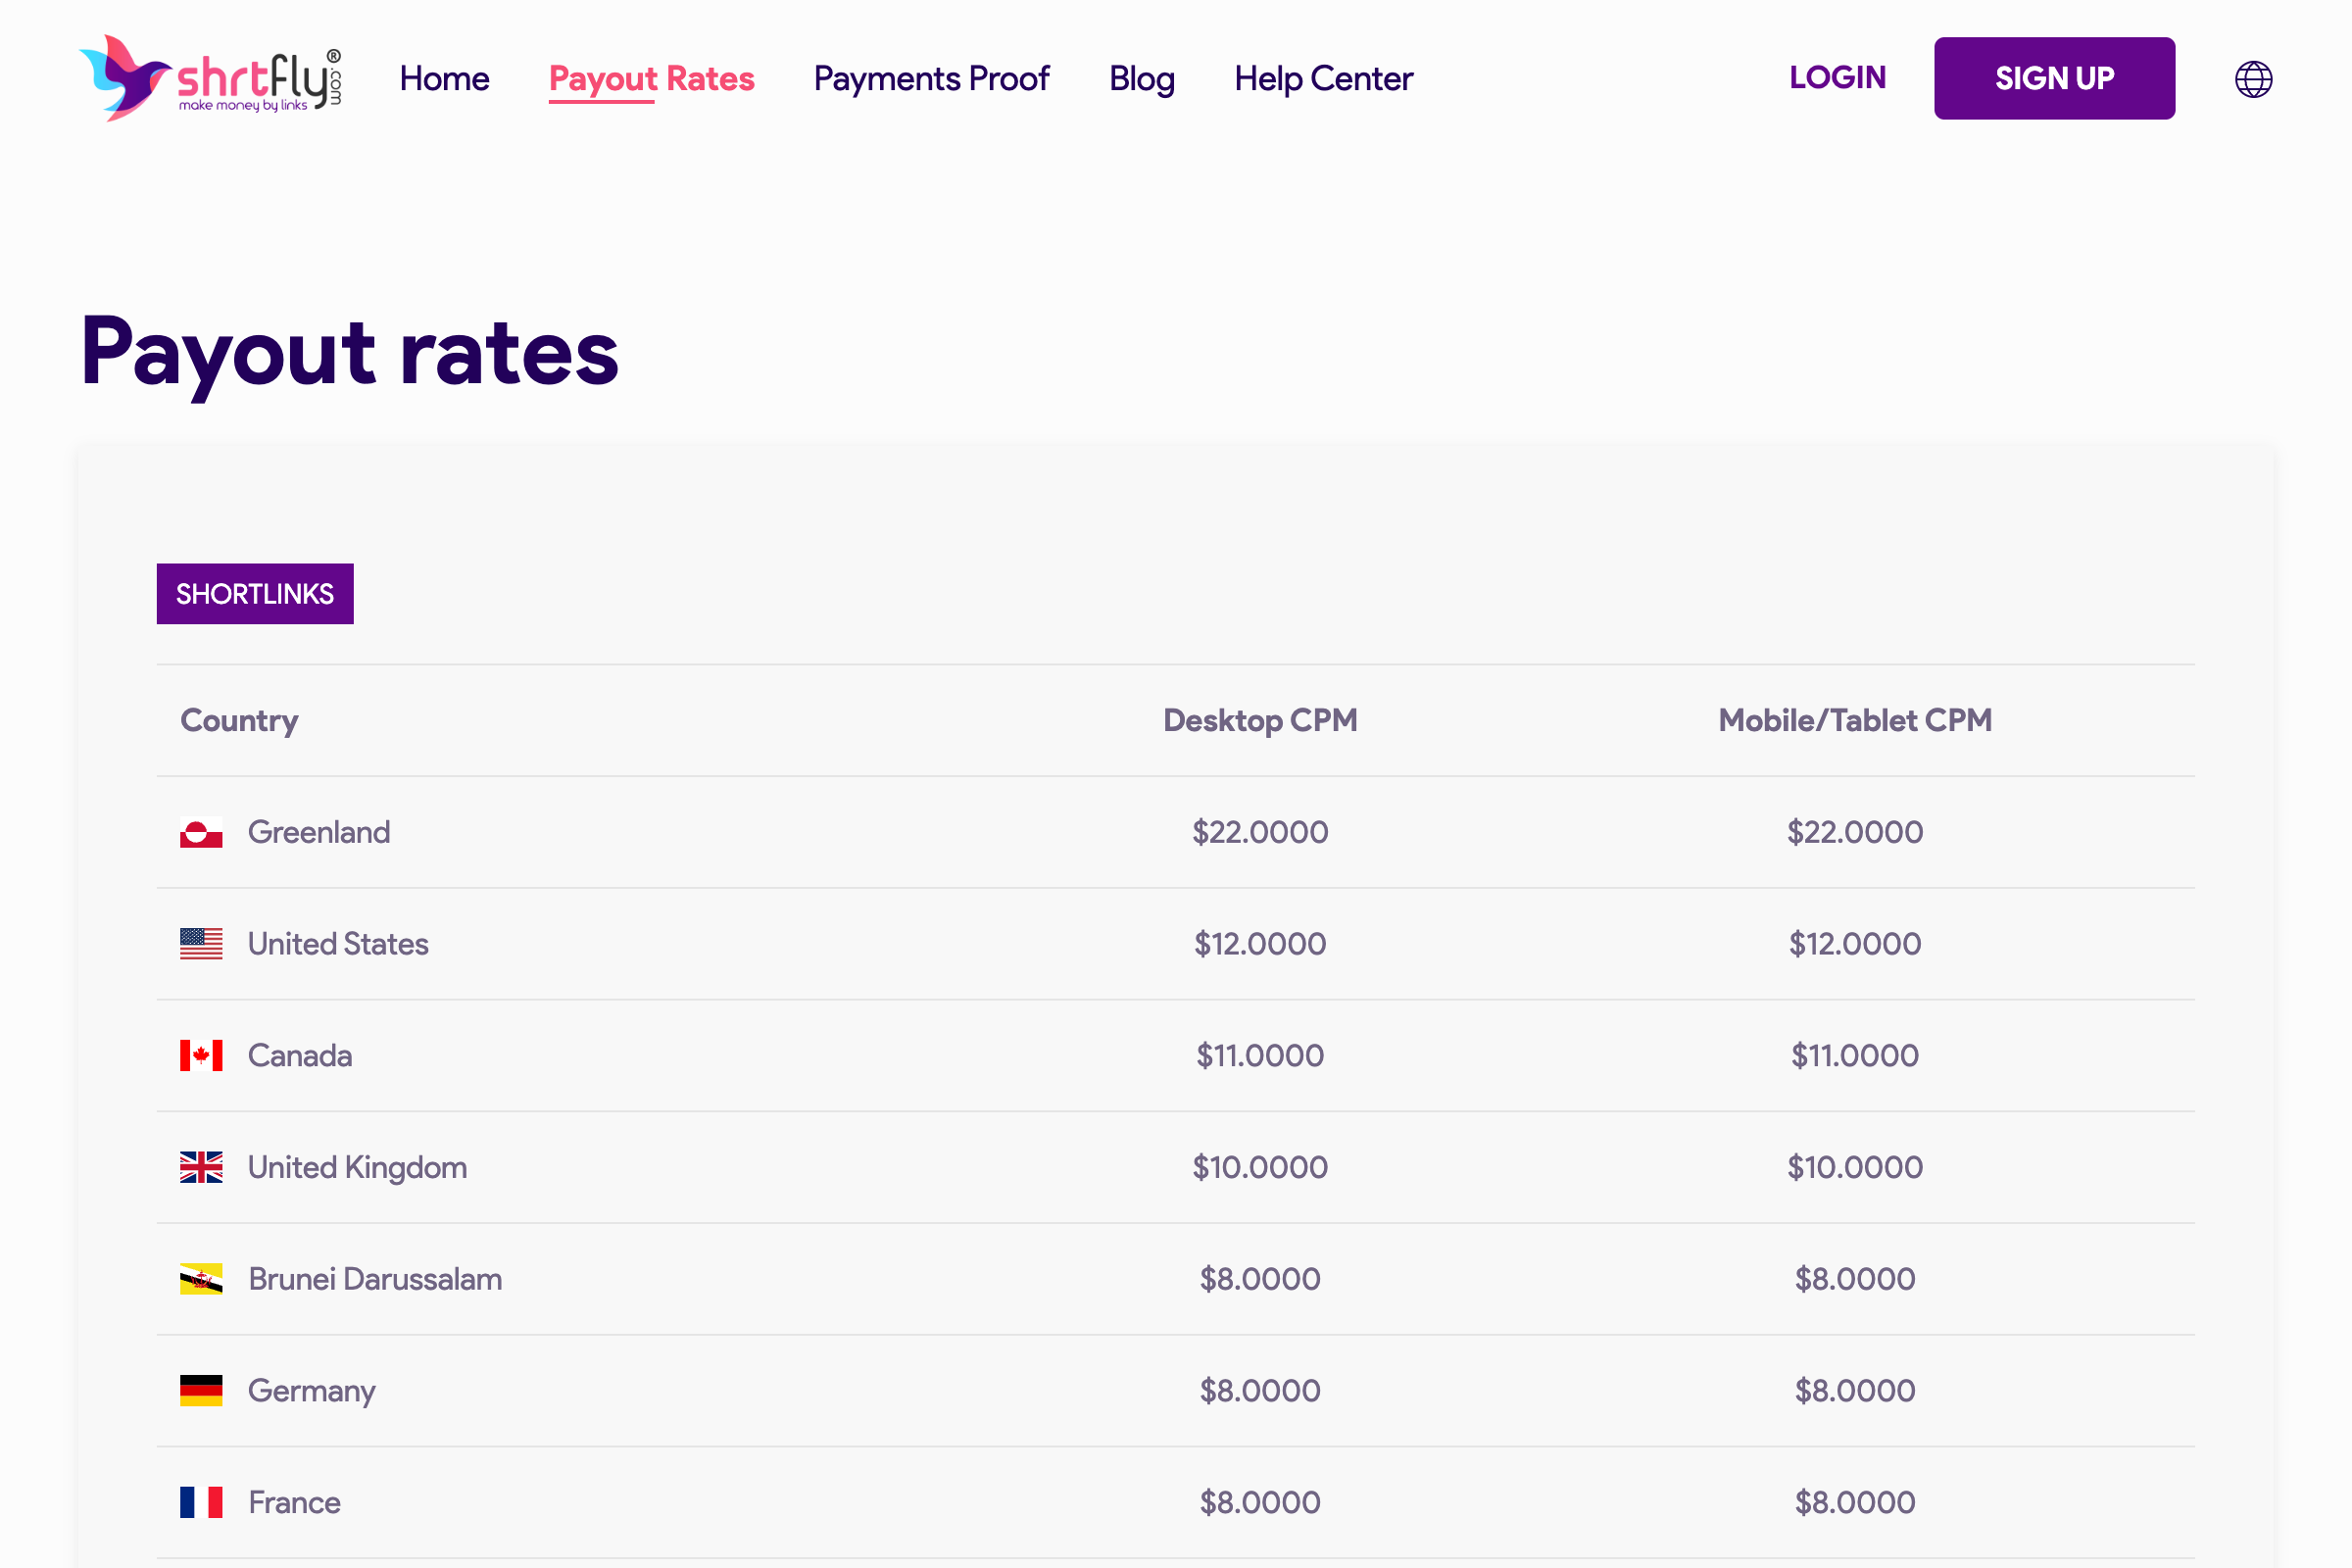The height and width of the screenshot is (1568, 2352).
Task: Click the United Kingdom country name
Action: [357, 1167]
